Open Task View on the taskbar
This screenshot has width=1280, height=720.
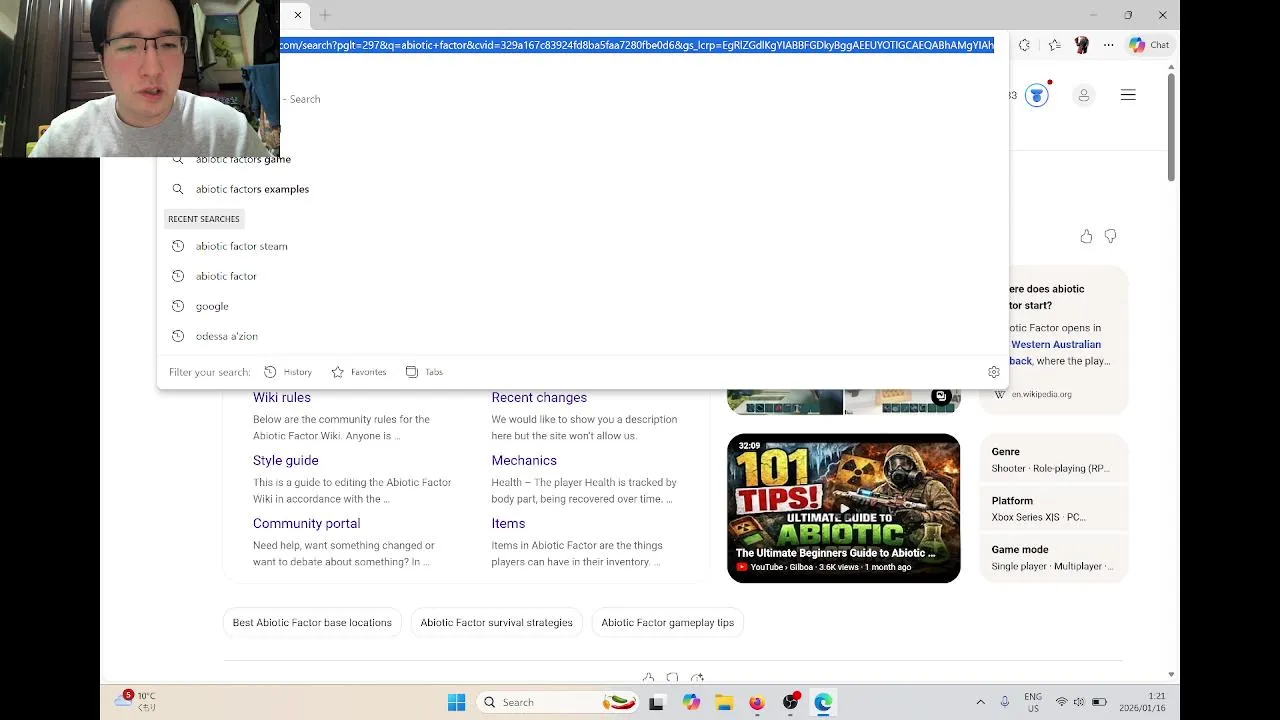pos(656,702)
